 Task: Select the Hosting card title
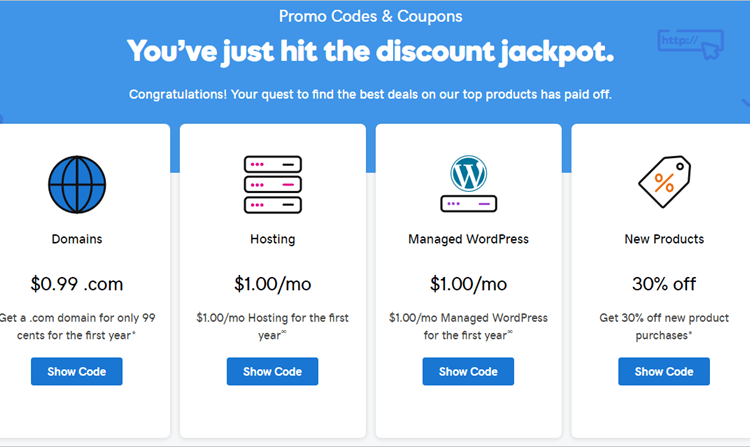tap(273, 239)
